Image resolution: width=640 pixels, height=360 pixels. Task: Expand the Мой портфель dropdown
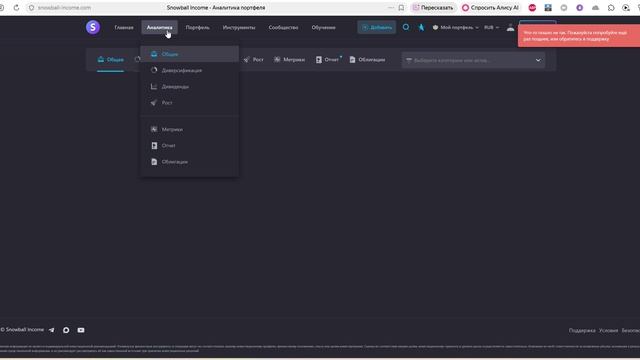click(456, 27)
